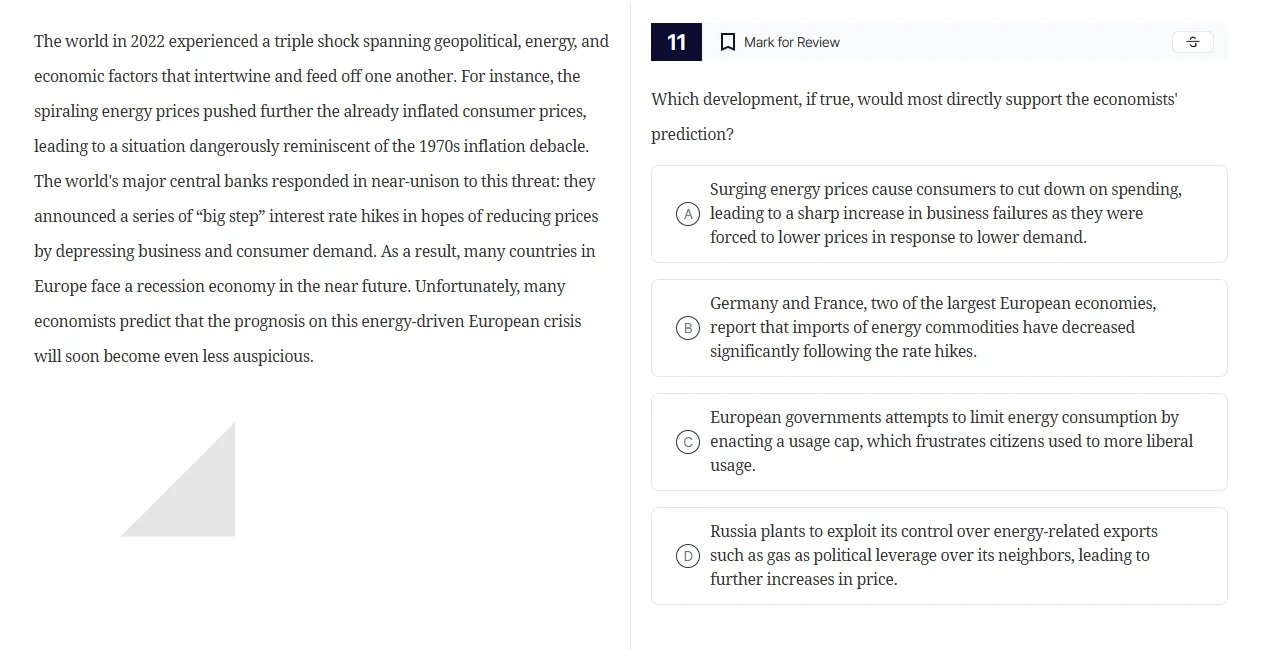Image resolution: width=1265 pixels, height=650 pixels.
Task: Click the question 11 header bar
Action: pyautogui.click(x=938, y=42)
